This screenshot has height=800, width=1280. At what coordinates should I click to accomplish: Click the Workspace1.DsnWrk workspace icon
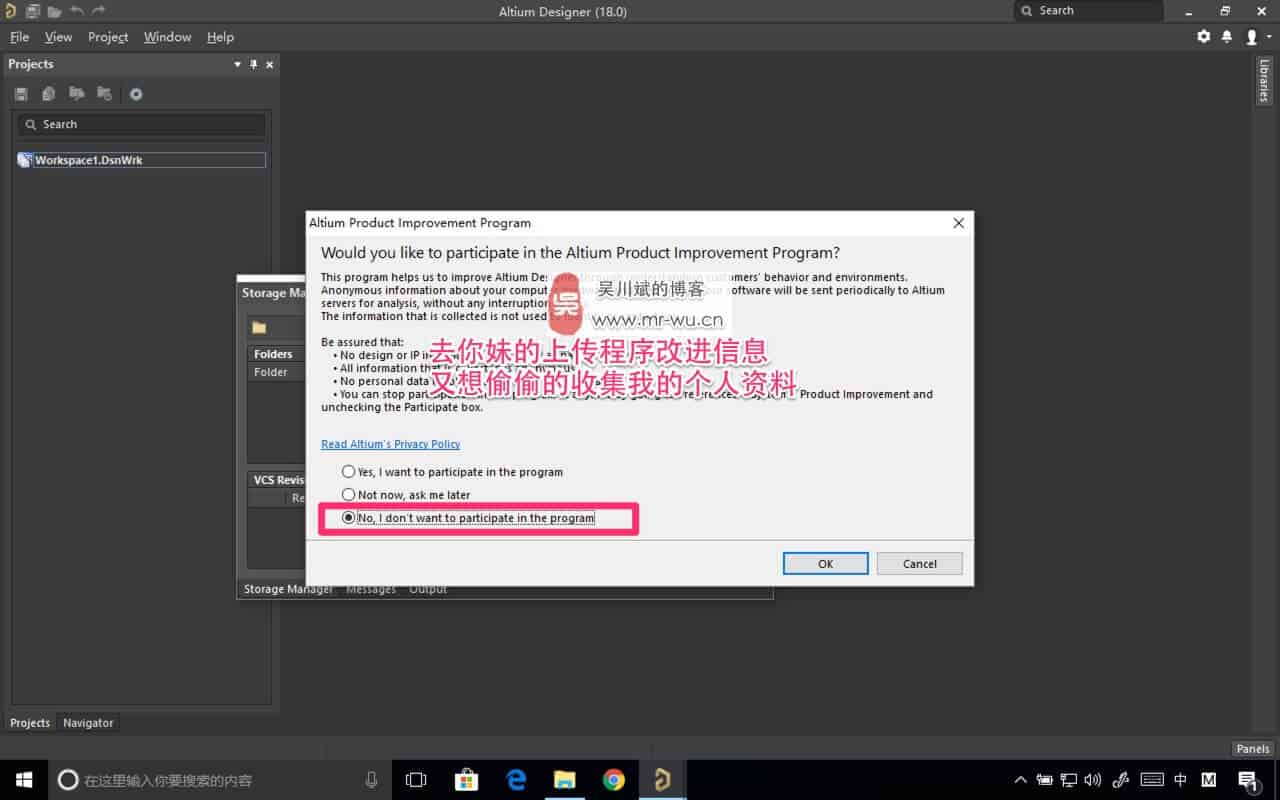click(25, 160)
